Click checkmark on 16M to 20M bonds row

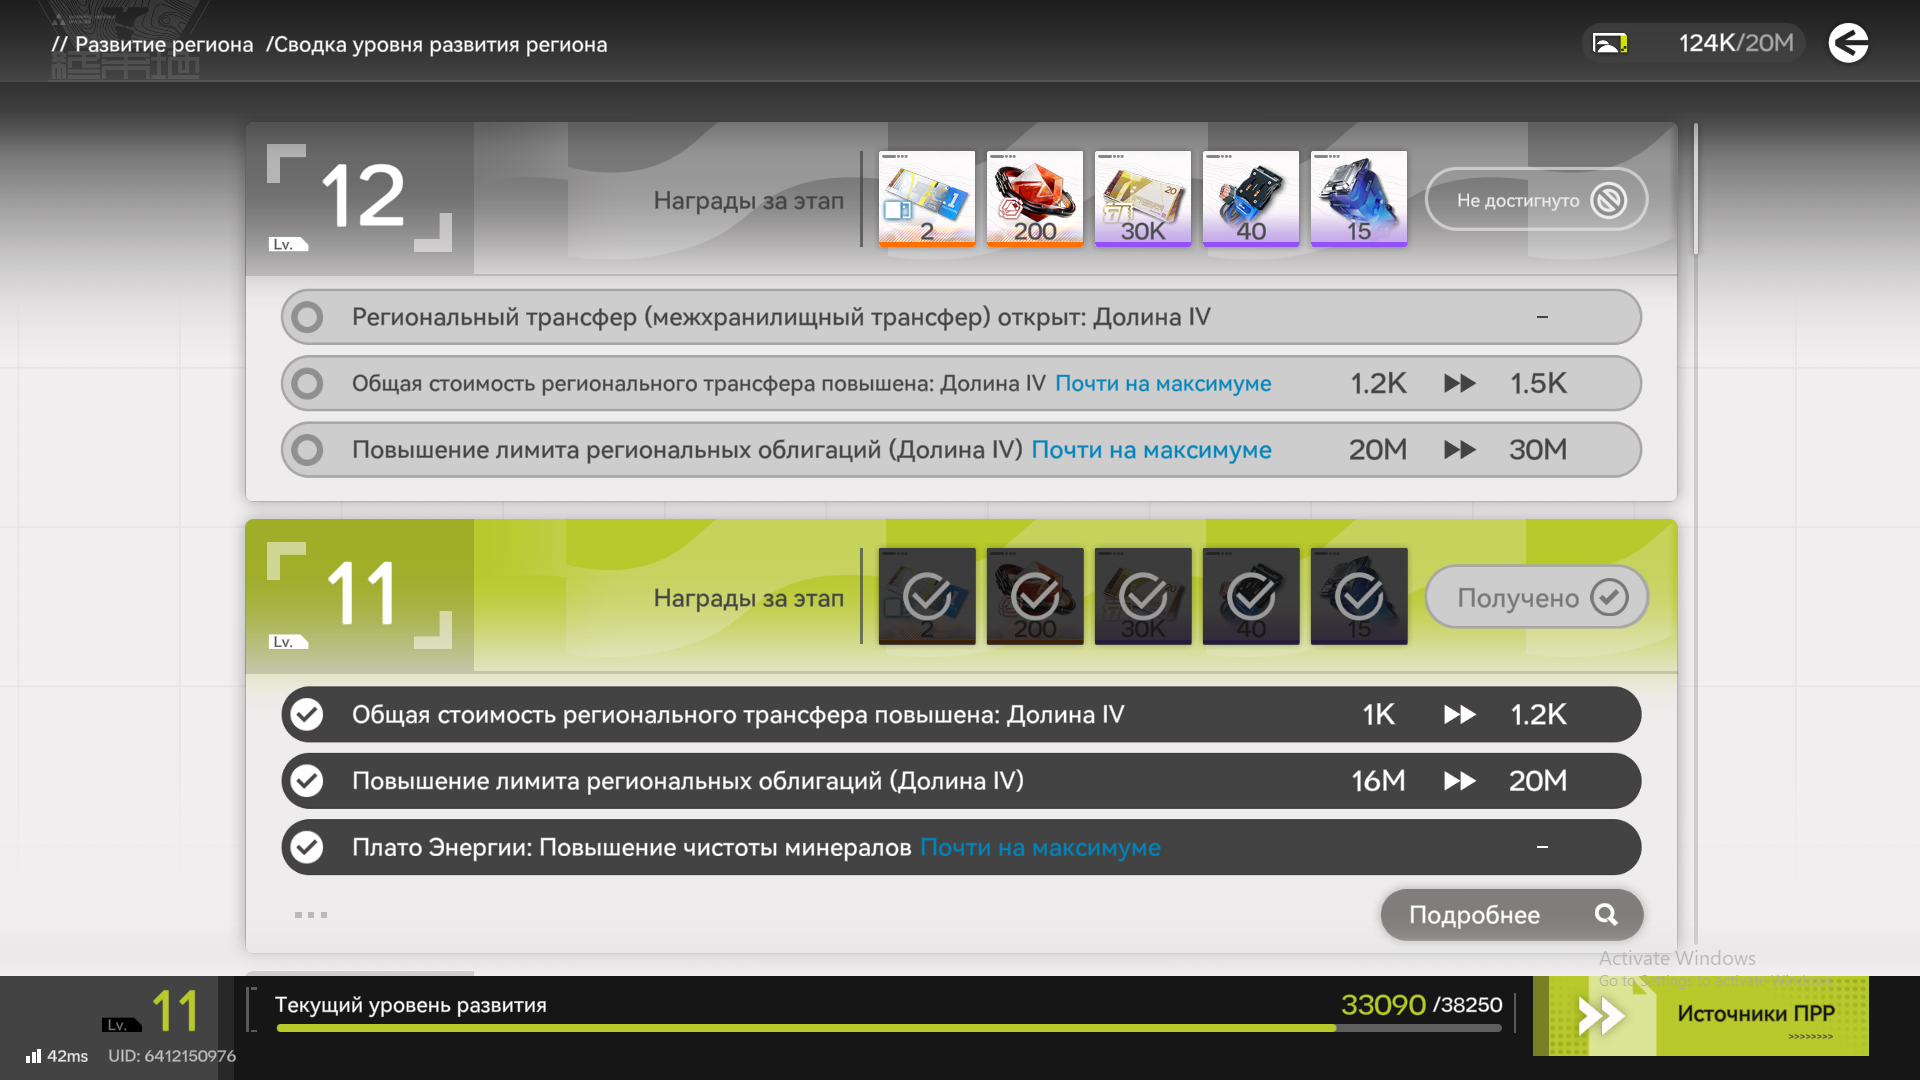click(x=307, y=781)
